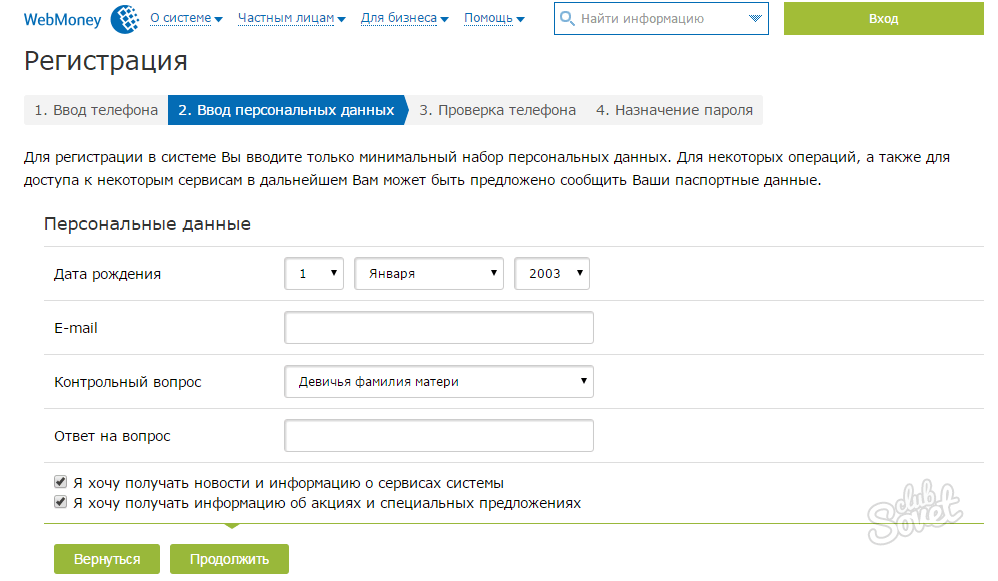Screen dimensions: 998x581
Task: Select step «3. Проверка телефона»
Action: (497, 110)
